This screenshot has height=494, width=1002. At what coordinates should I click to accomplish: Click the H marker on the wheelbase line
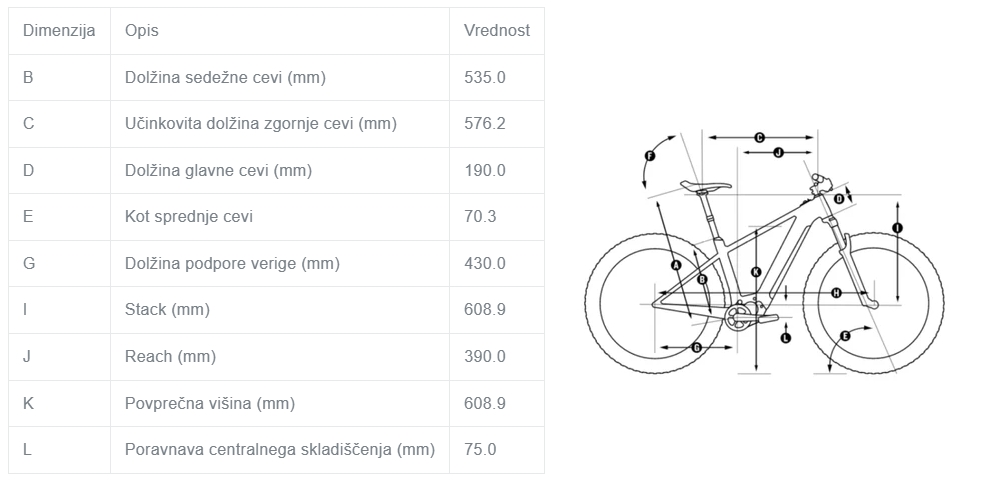(x=836, y=293)
